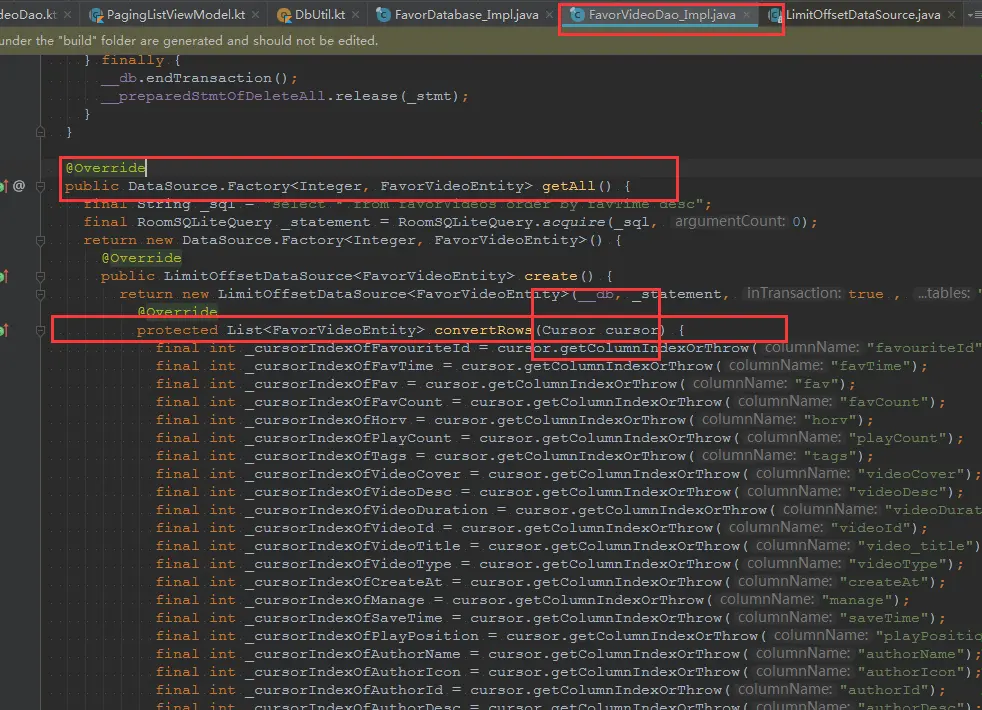The width and height of the screenshot is (982, 710).
Task: Click the LimitOffsetDataSource.java locked class icon
Action: 775,15
